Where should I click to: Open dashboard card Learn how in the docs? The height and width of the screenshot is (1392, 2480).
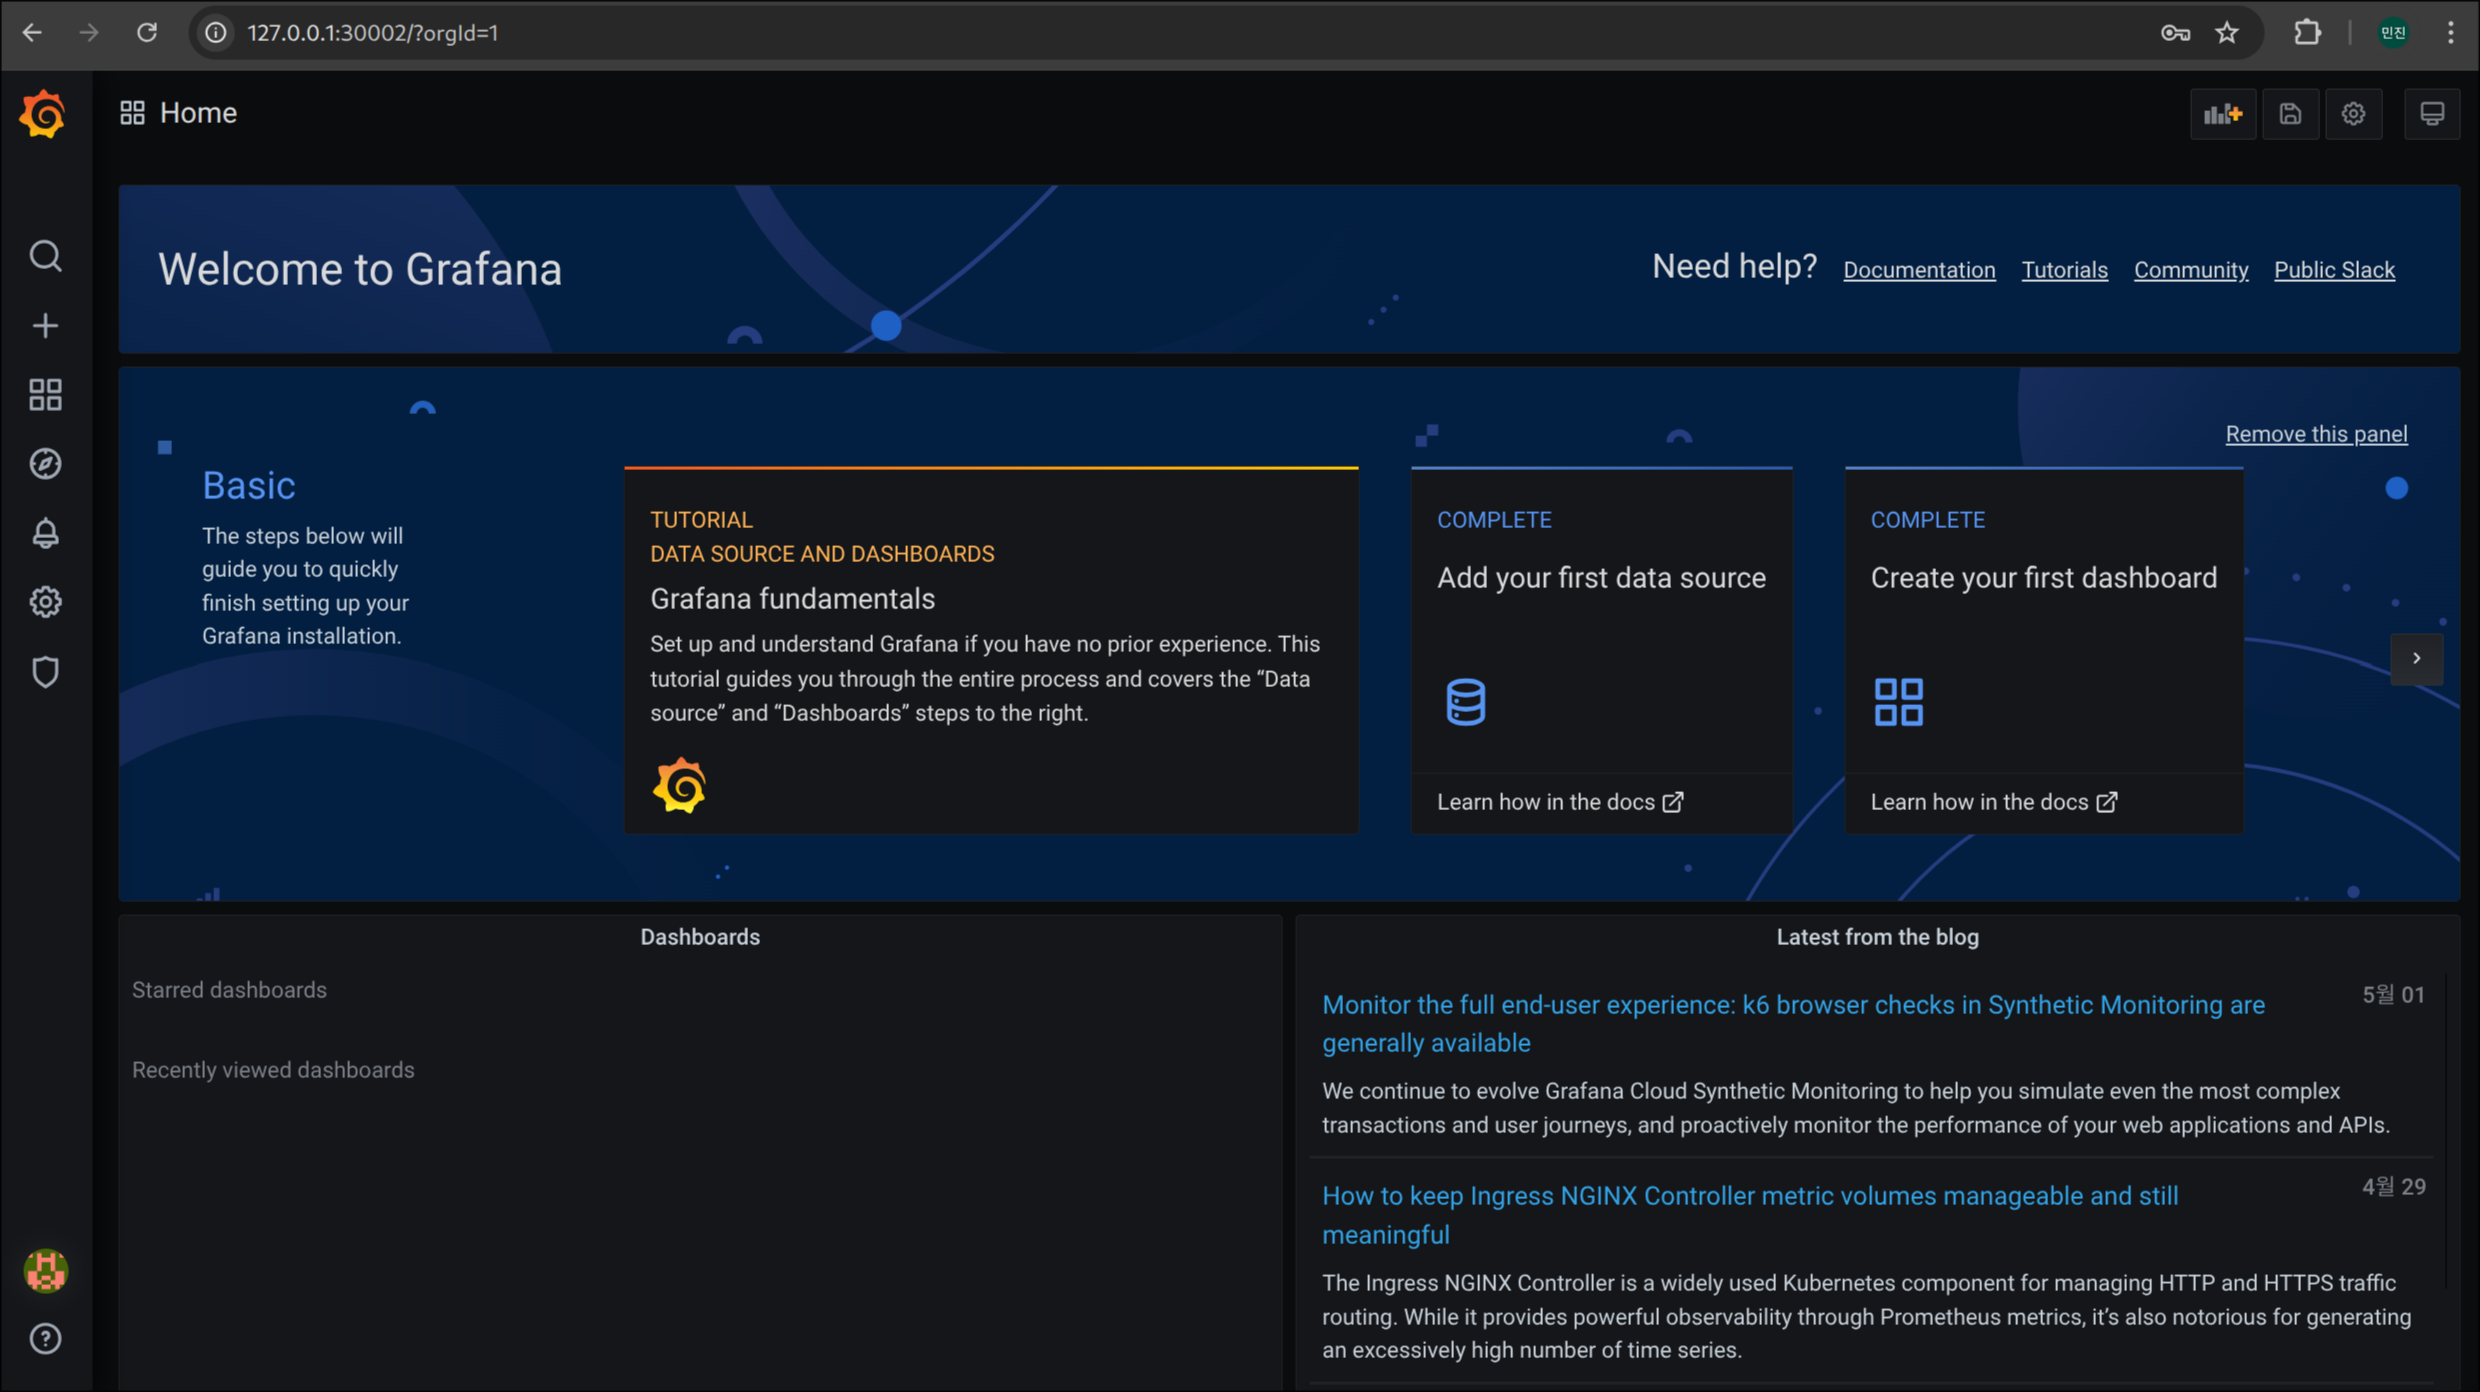(x=1994, y=802)
